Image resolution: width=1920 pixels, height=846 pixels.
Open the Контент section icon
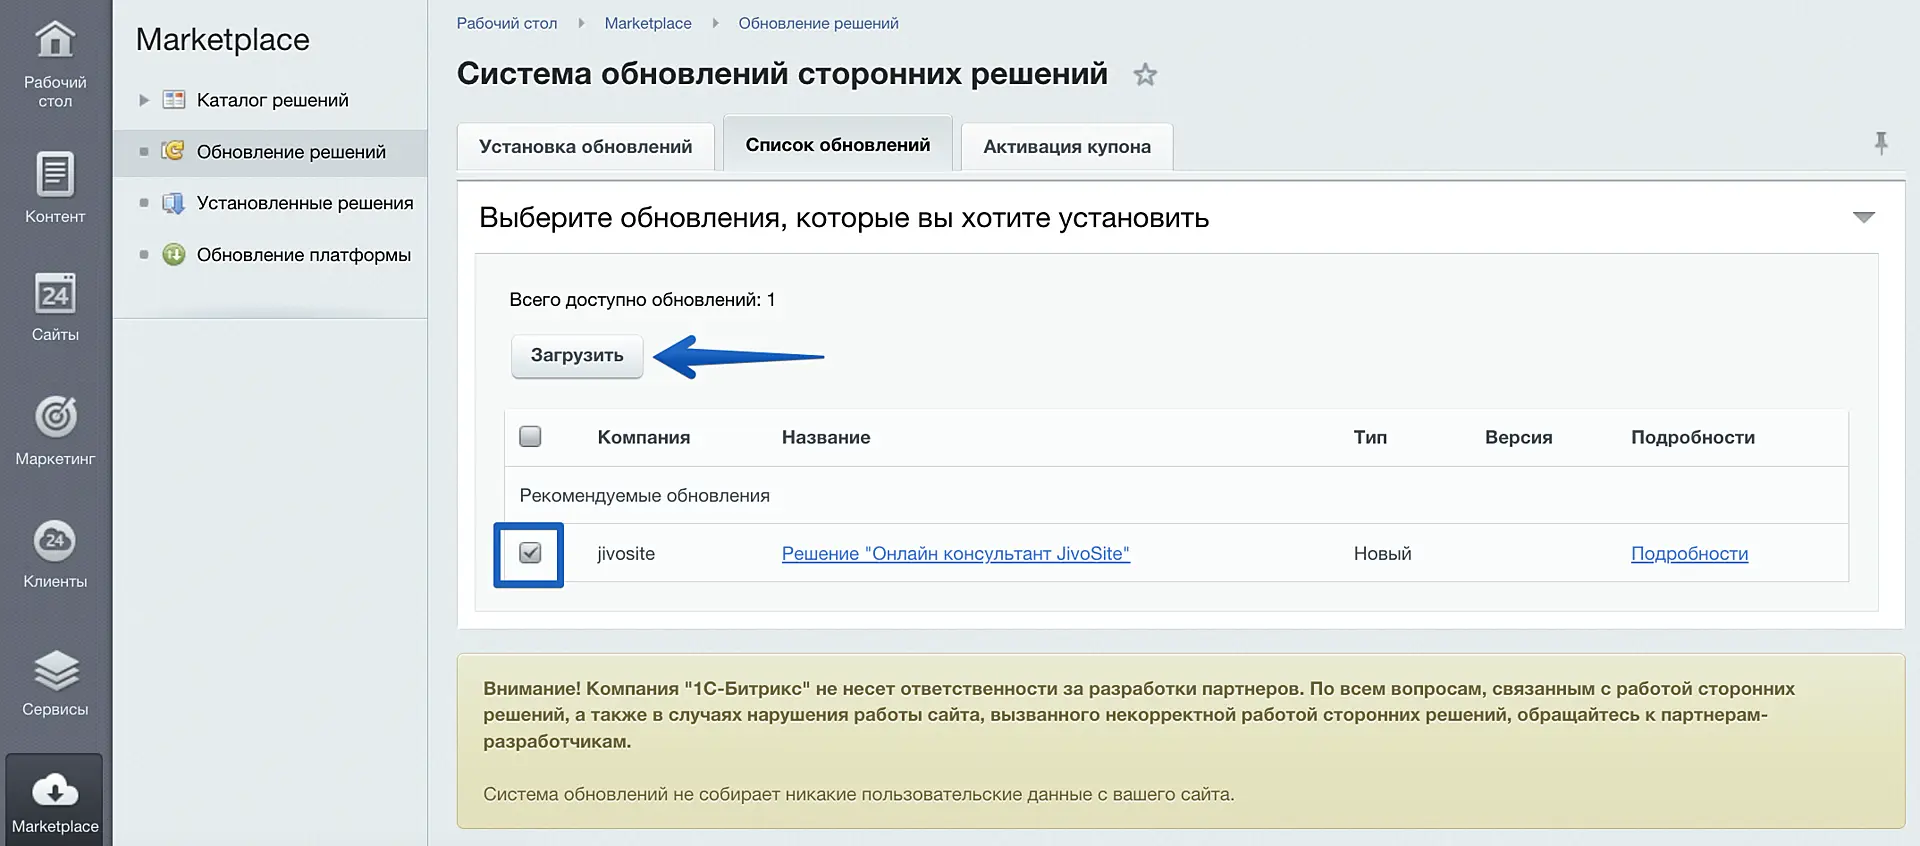coord(55,175)
